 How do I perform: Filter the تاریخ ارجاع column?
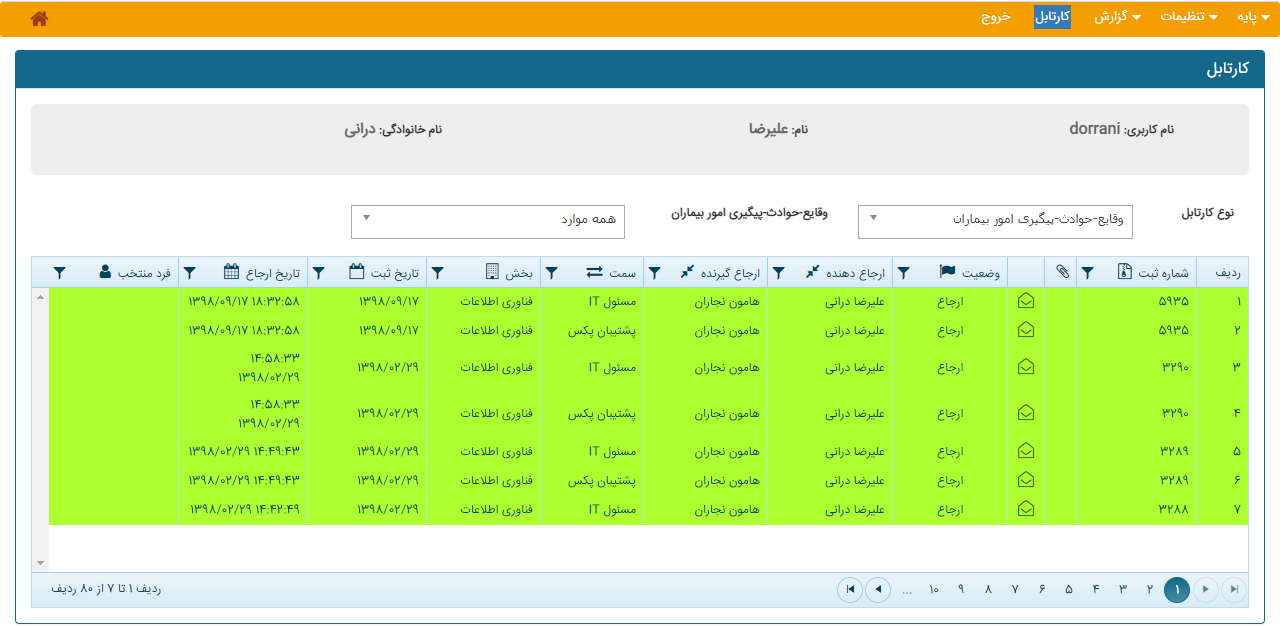[189, 272]
